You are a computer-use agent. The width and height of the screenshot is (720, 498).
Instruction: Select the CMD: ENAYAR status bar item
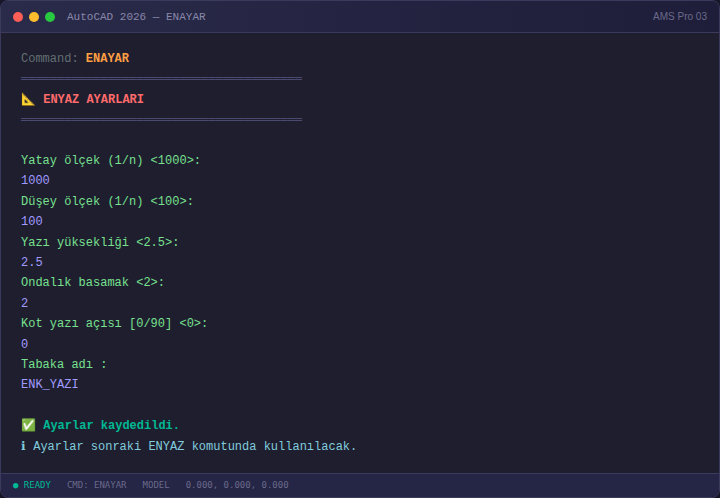click(96, 485)
